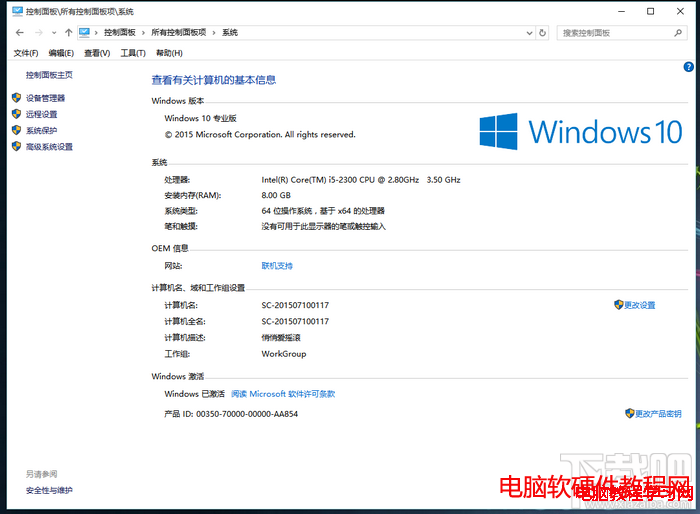
Task: Open the address bar history dropdown
Action: tap(529, 33)
